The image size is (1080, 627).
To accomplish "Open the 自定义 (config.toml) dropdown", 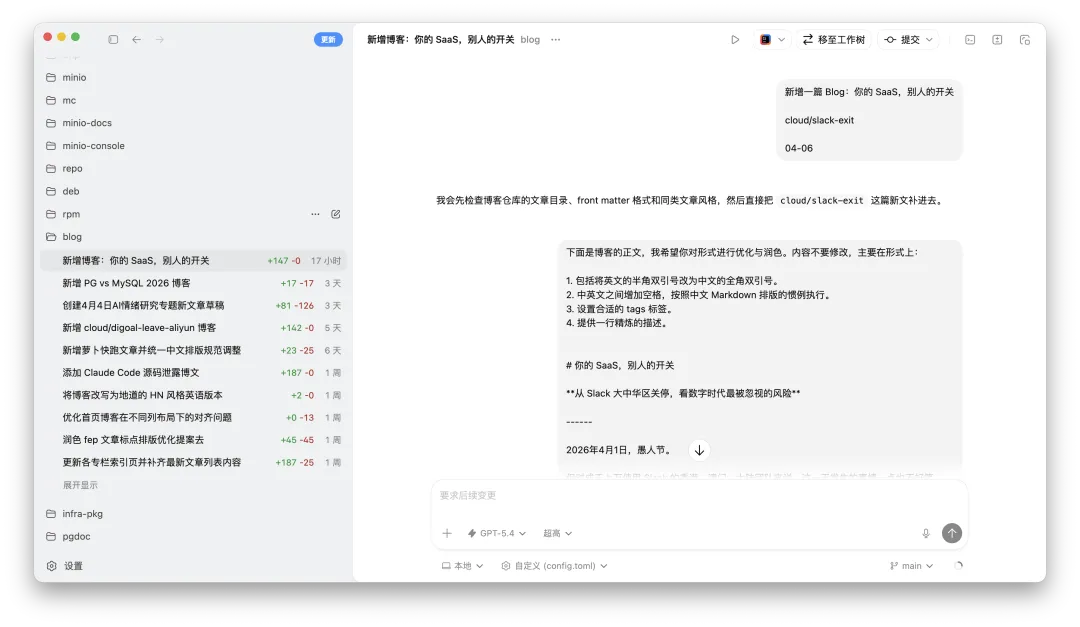I will point(554,565).
